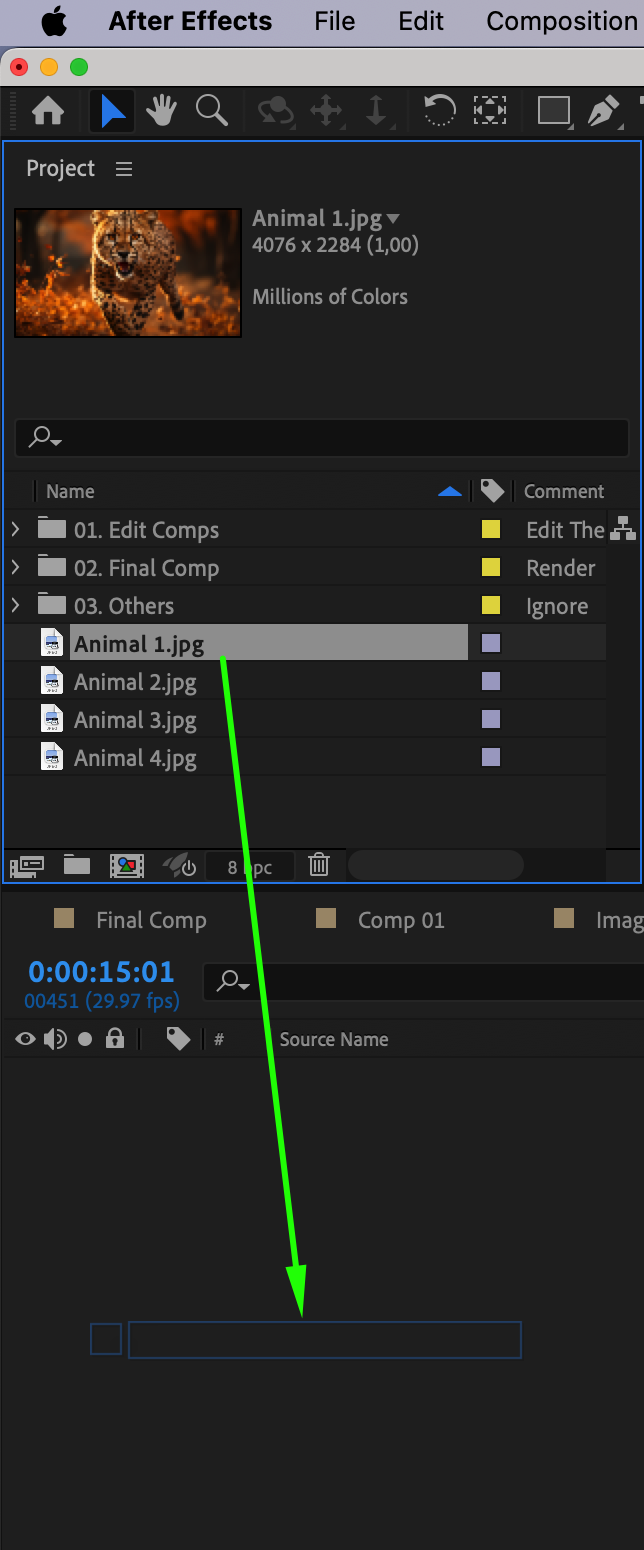Select the Zoom magnifier tool
The width and height of the screenshot is (644, 1550).
coord(211,110)
